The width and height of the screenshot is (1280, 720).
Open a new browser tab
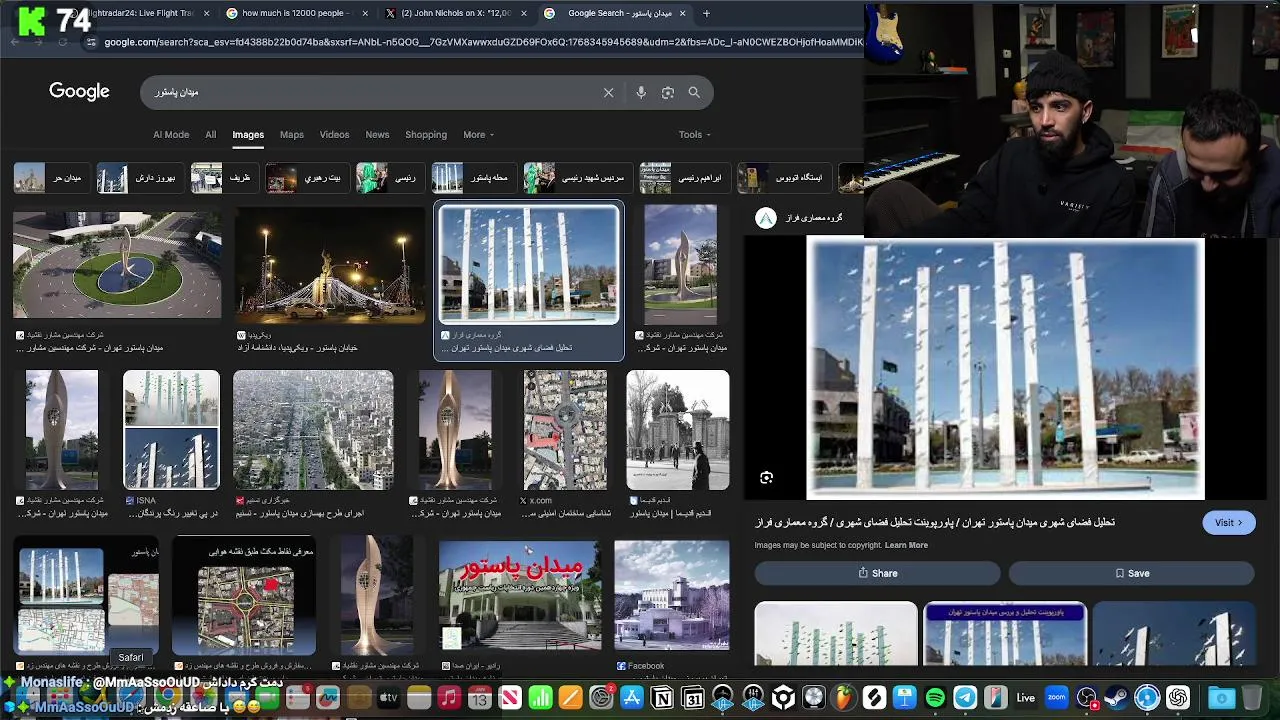tap(706, 13)
